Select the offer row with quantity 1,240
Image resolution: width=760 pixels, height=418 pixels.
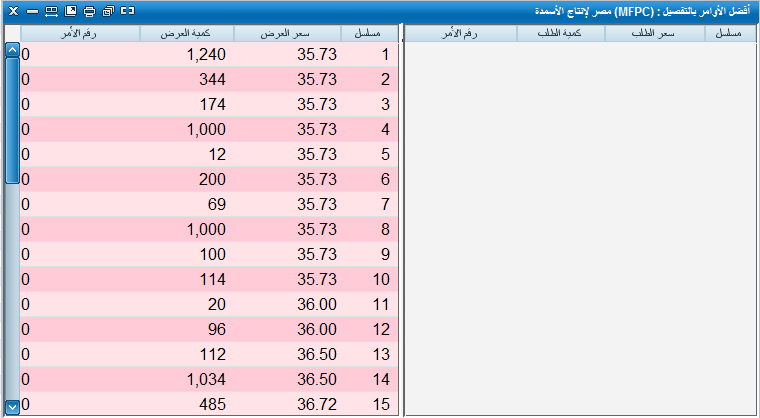(x=209, y=54)
